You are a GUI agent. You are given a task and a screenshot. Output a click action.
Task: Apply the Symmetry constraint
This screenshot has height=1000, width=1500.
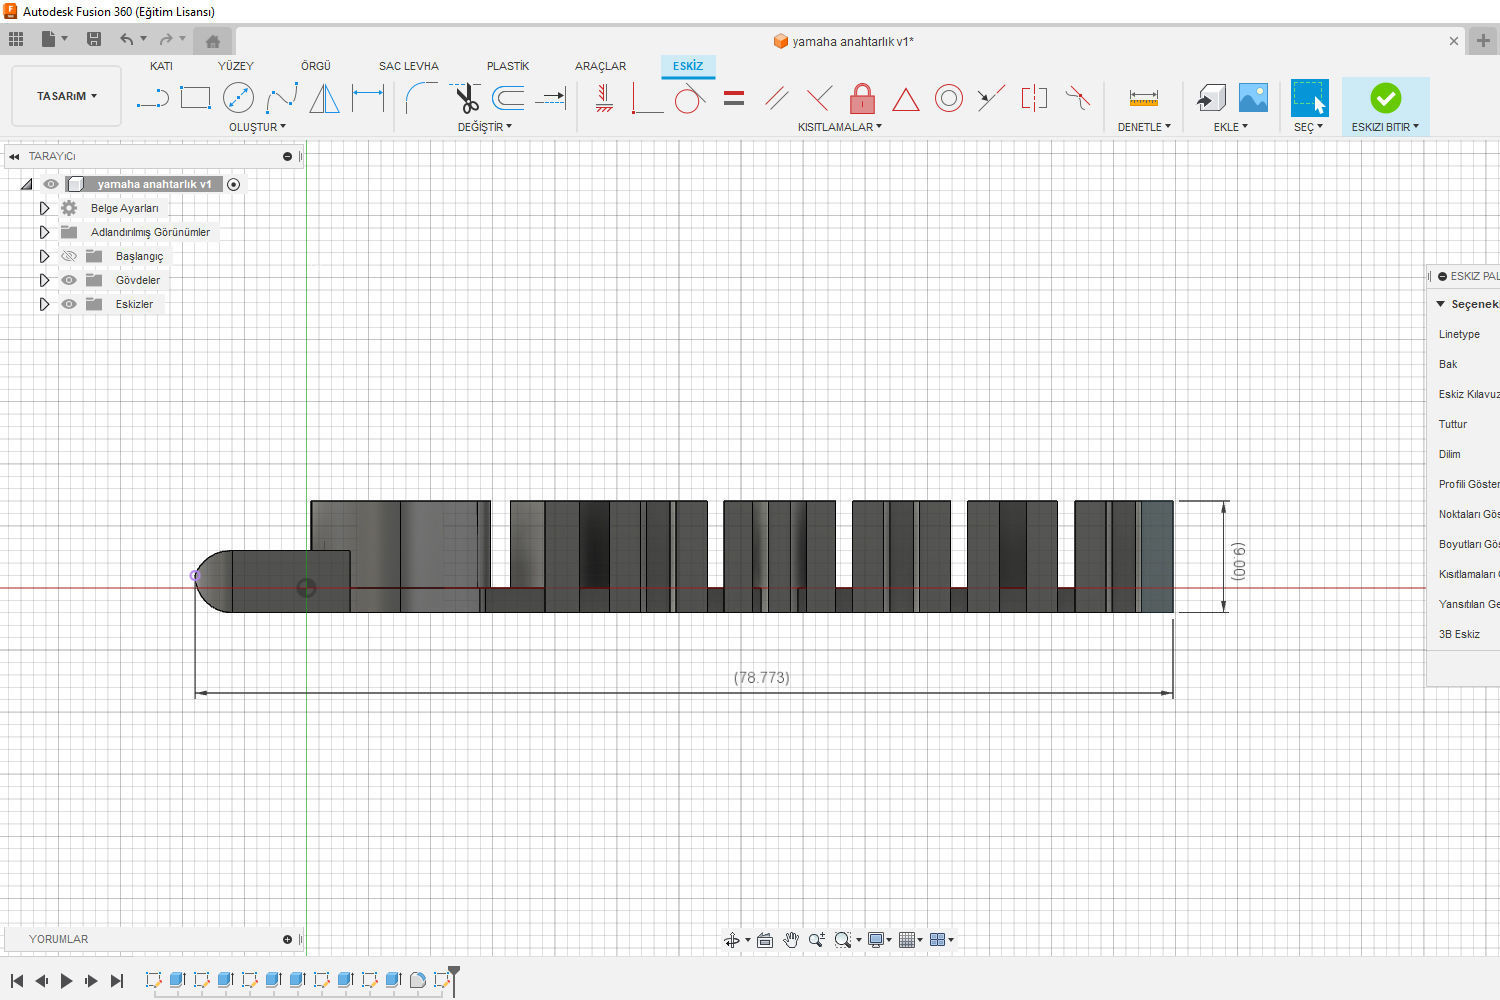coord(1034,98)
